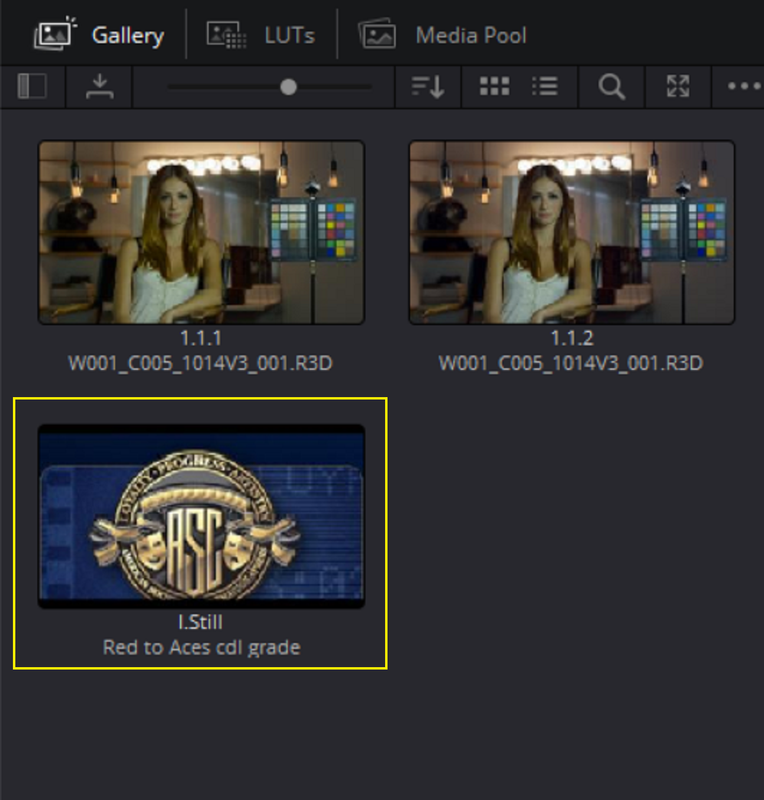This screenshot has width=764, height=800.
Task: Expand gallery with the fullscreen arrows icon
Action: (678, 86)
